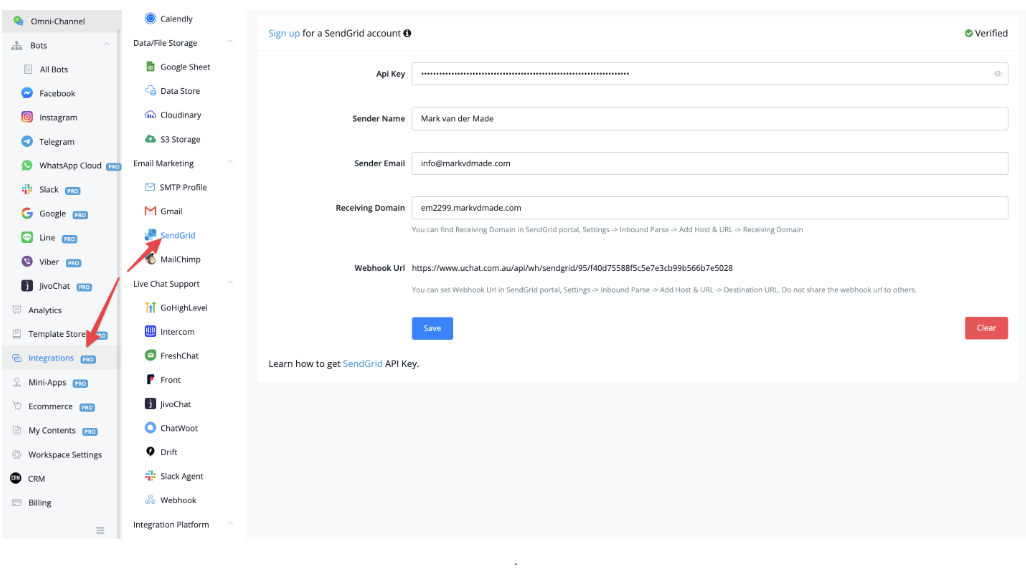Viewport: 1026px width, 582px height.
Task: Click the S3 Storage icon
Action: 150,139
